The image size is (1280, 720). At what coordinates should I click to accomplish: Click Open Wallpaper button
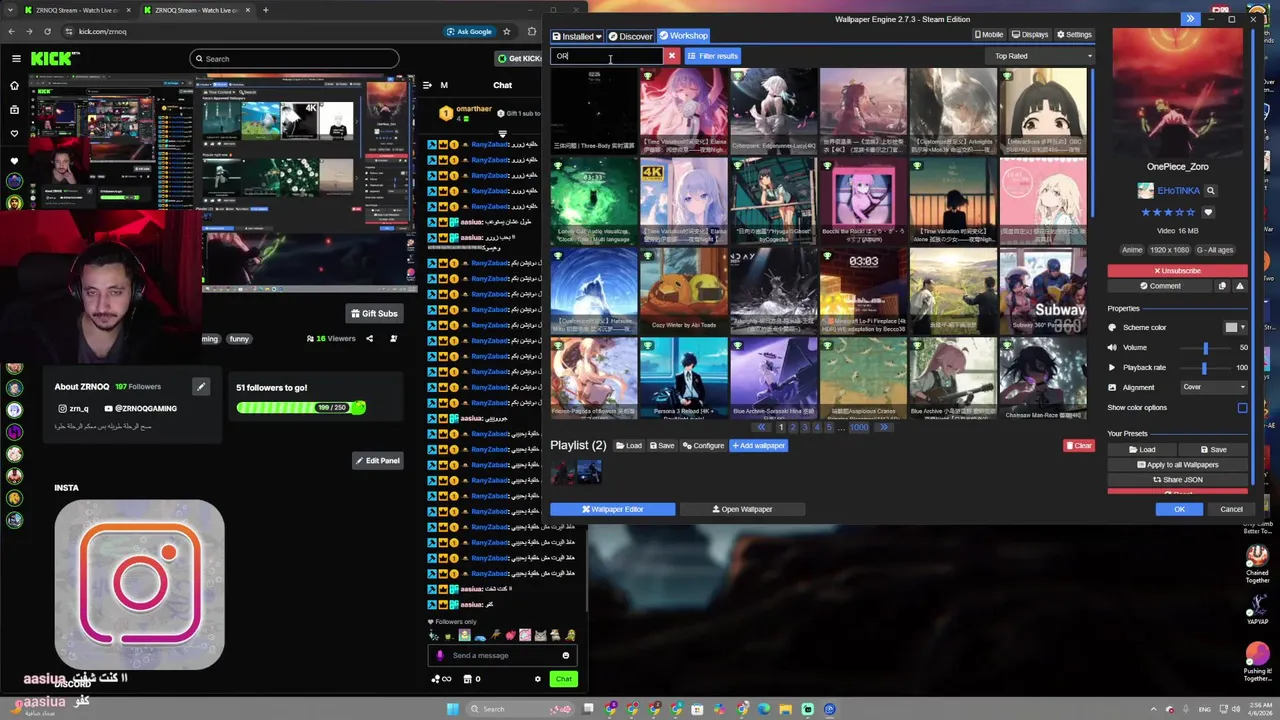(742, 509)
